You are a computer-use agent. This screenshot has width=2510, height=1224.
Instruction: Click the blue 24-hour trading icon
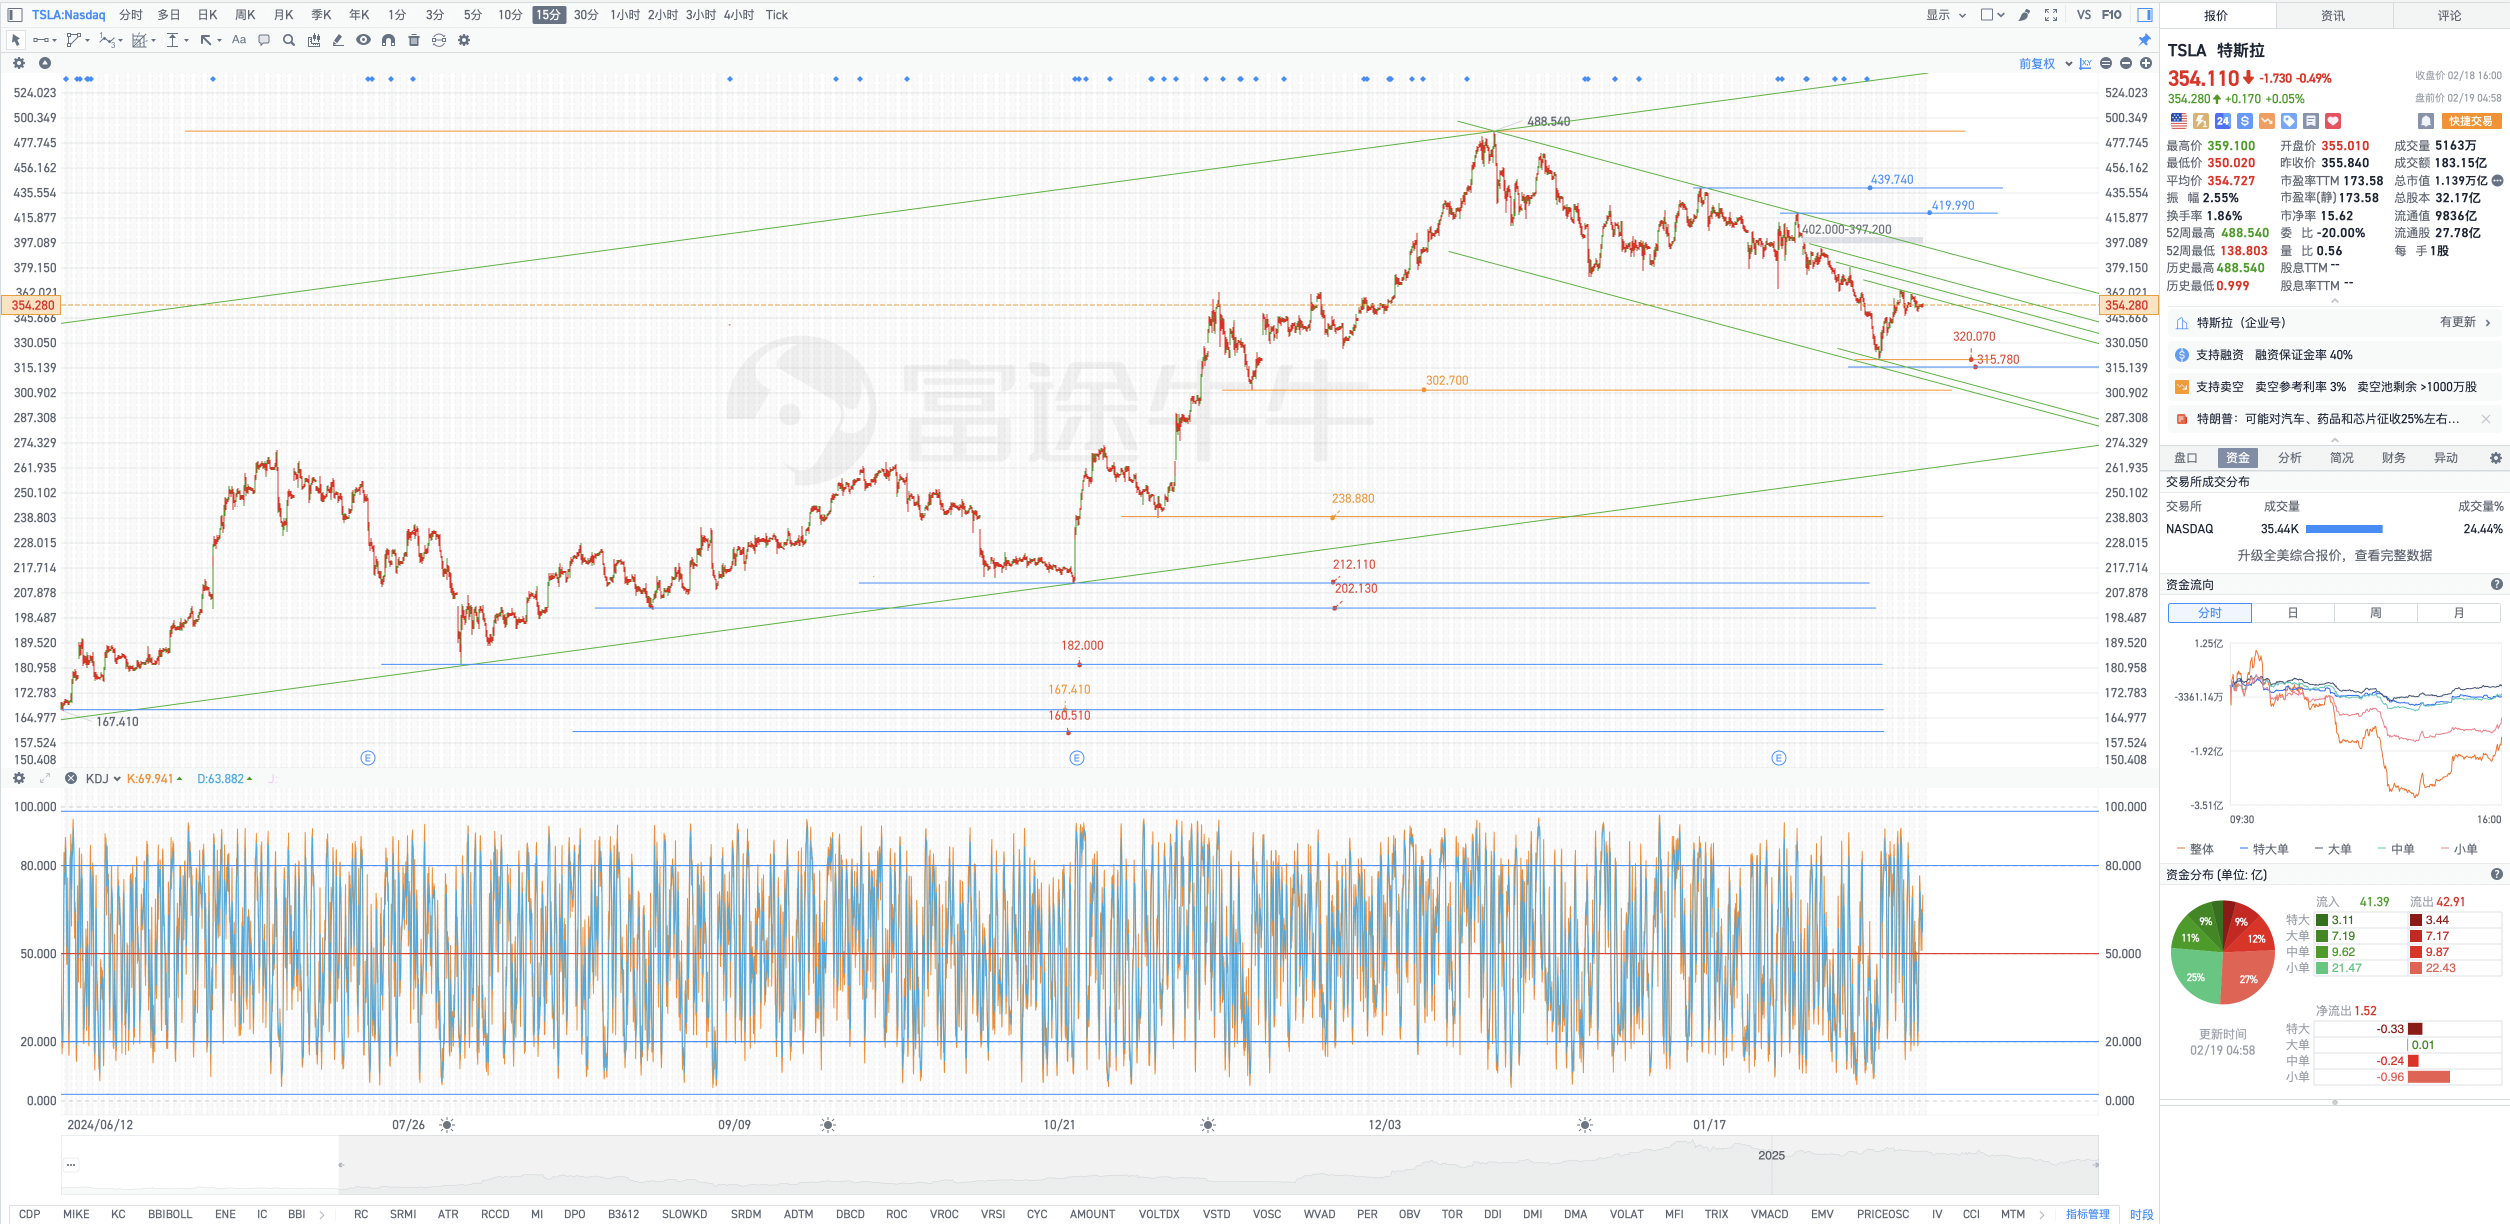[2223, 121]
